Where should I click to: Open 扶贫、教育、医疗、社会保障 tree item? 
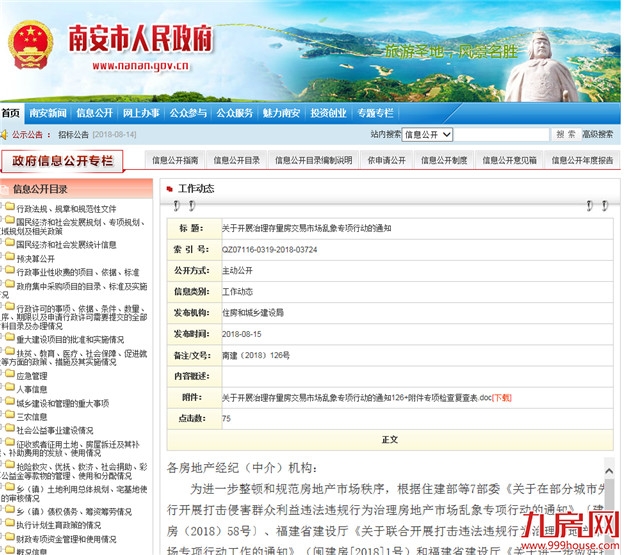click(82, 354)
